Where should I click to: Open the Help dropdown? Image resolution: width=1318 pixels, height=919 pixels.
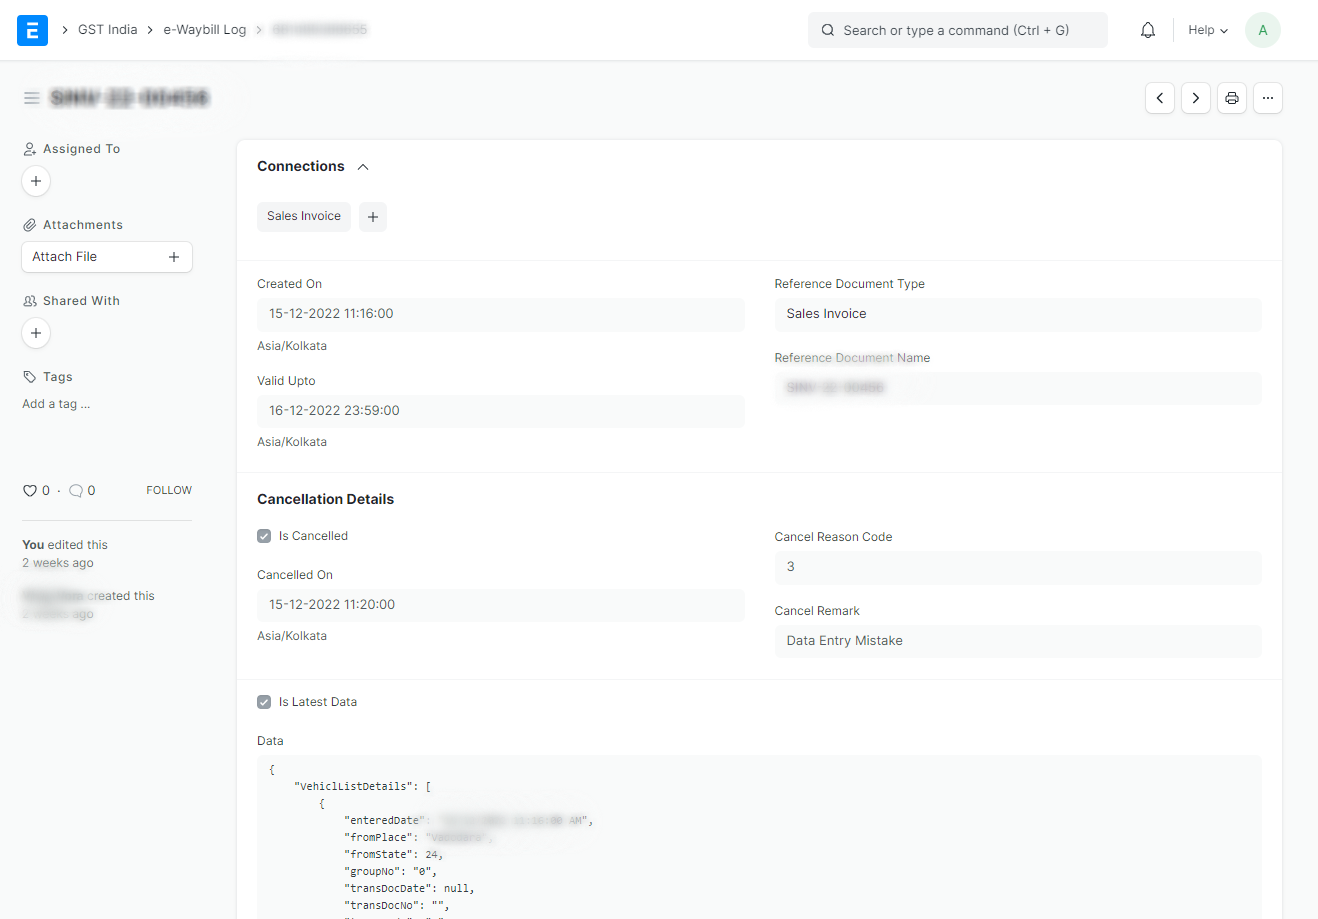click(1208, 30)
